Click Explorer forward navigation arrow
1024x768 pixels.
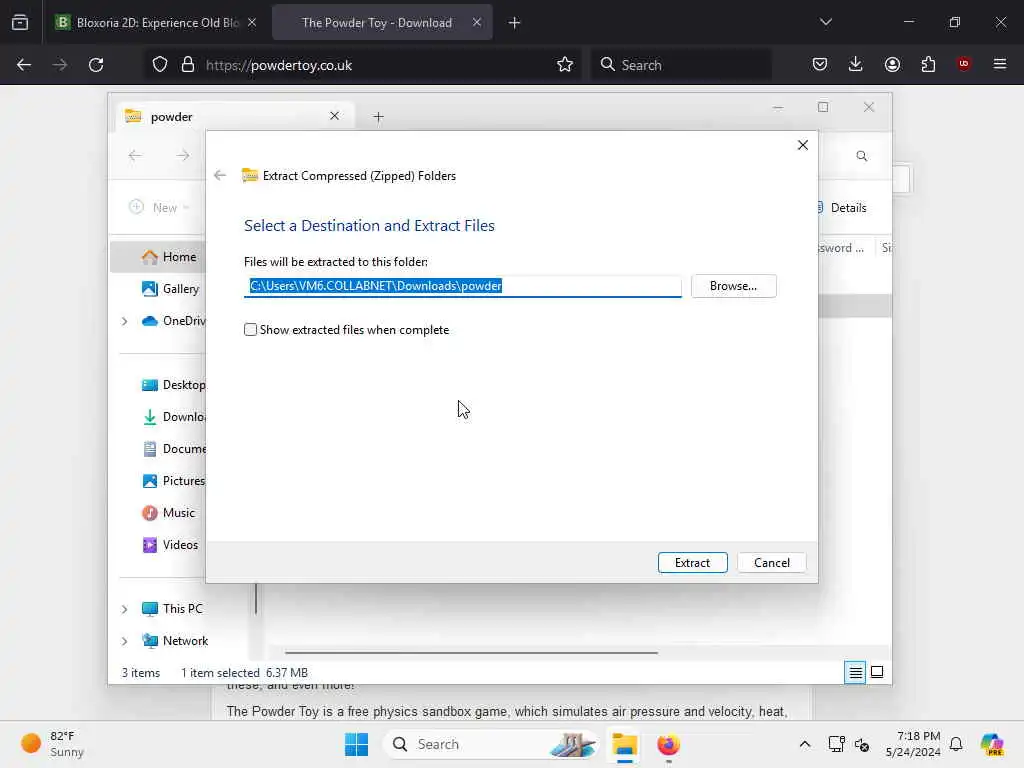click(x=183, y=155)
